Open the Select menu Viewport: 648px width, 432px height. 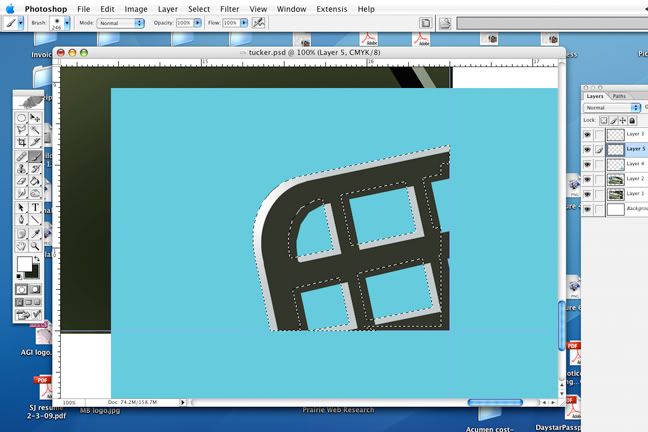click(x=199, y=9)
